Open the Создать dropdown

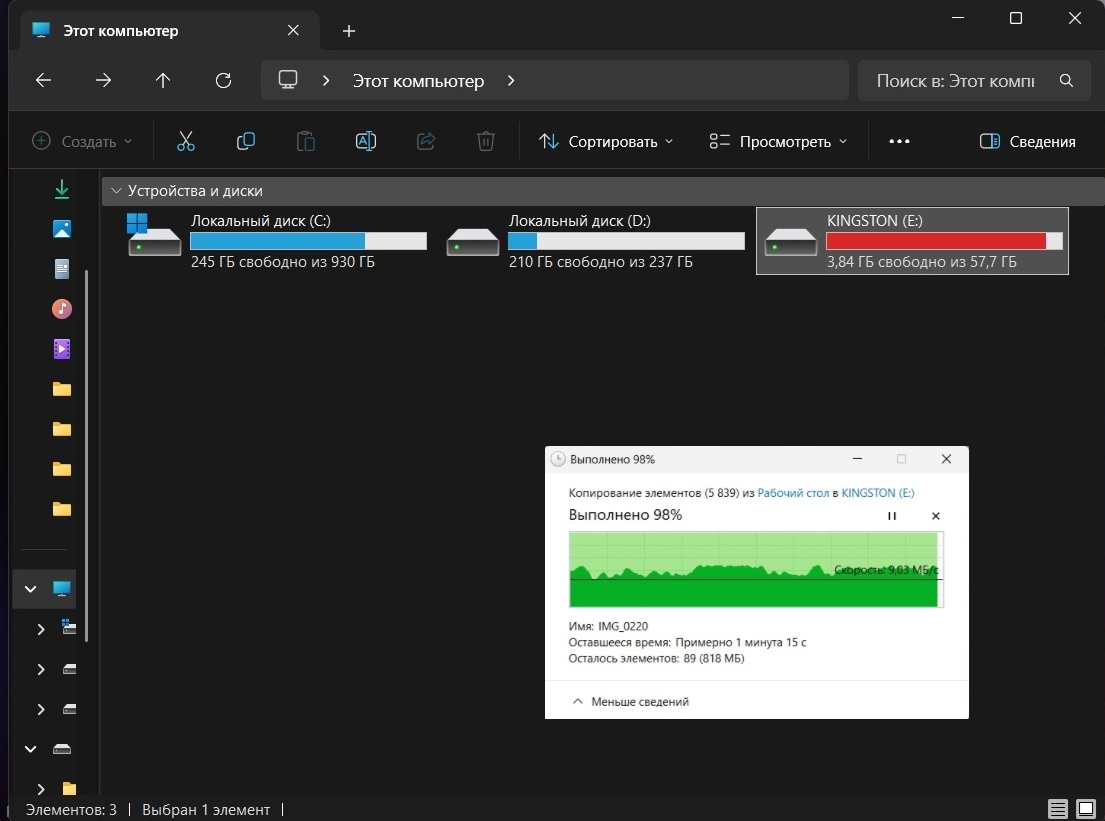tap(82, 141)
